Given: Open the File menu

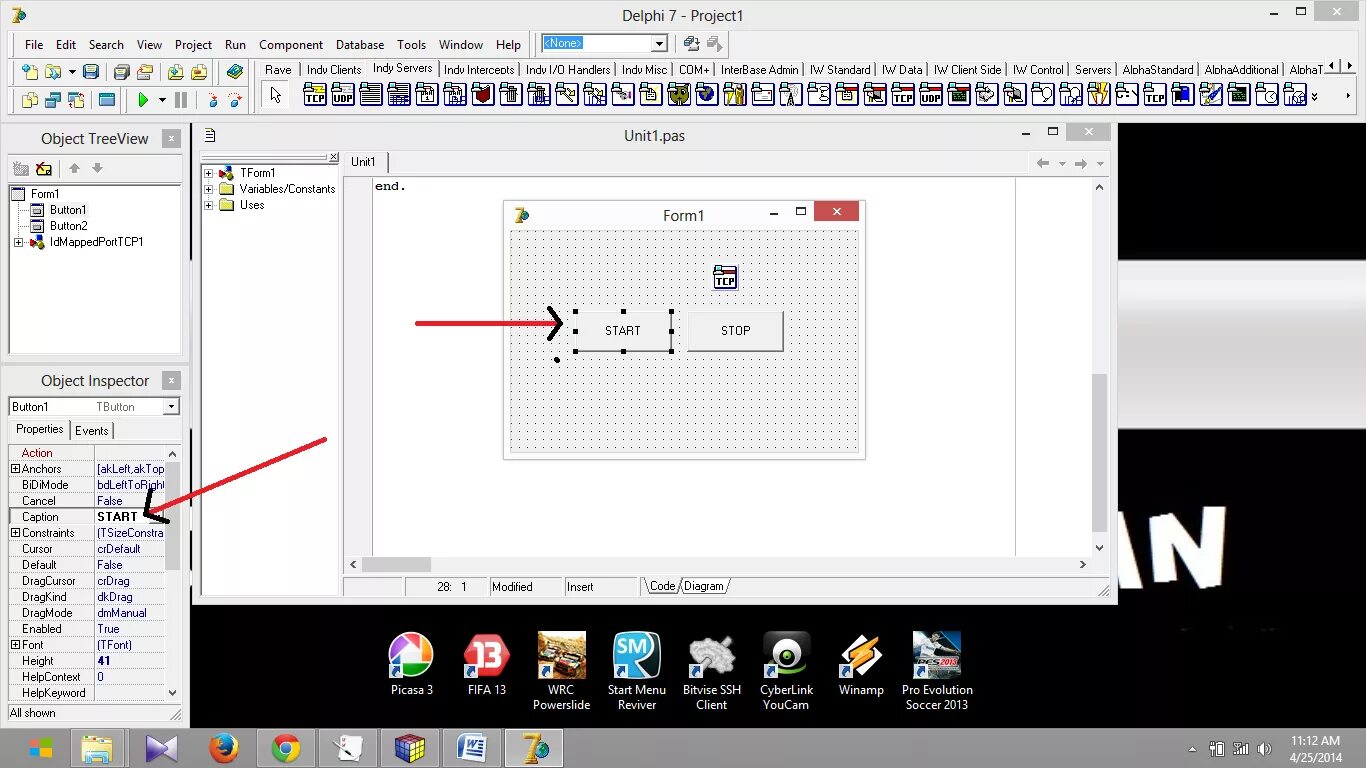Looking at the screenshot, I should click(34, 45).
